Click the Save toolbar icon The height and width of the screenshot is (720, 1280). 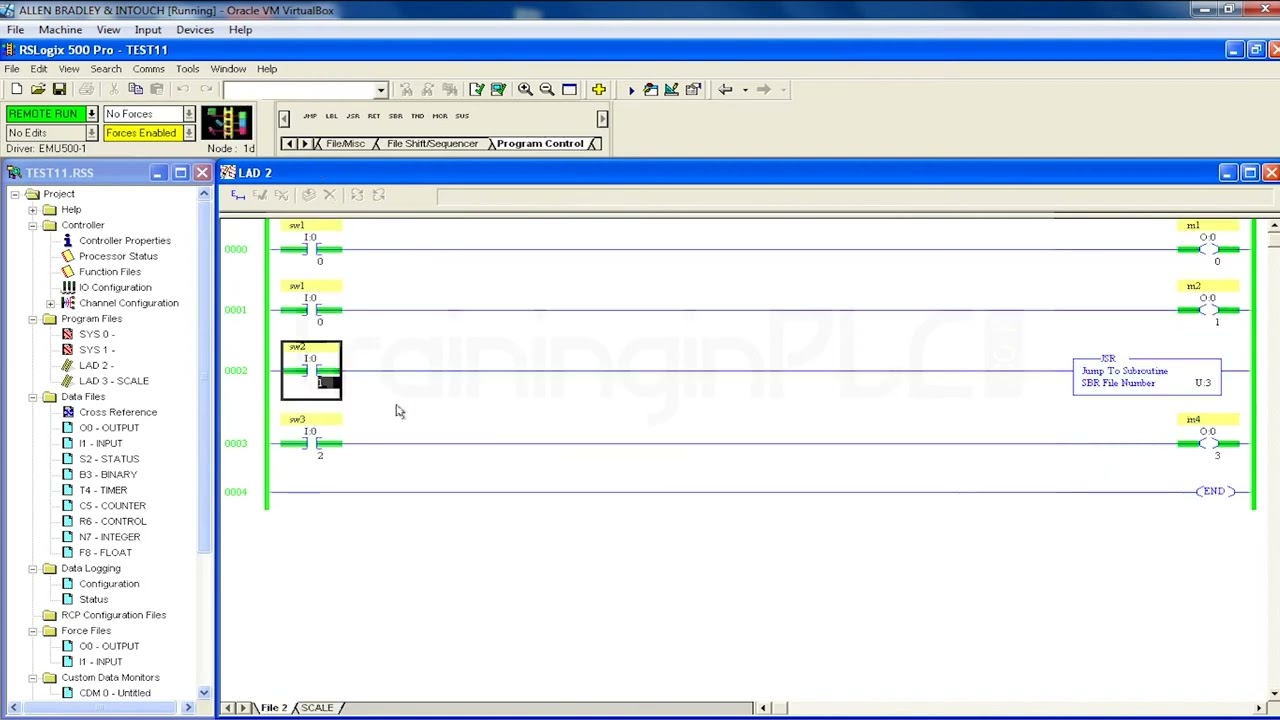click(59, 89)
